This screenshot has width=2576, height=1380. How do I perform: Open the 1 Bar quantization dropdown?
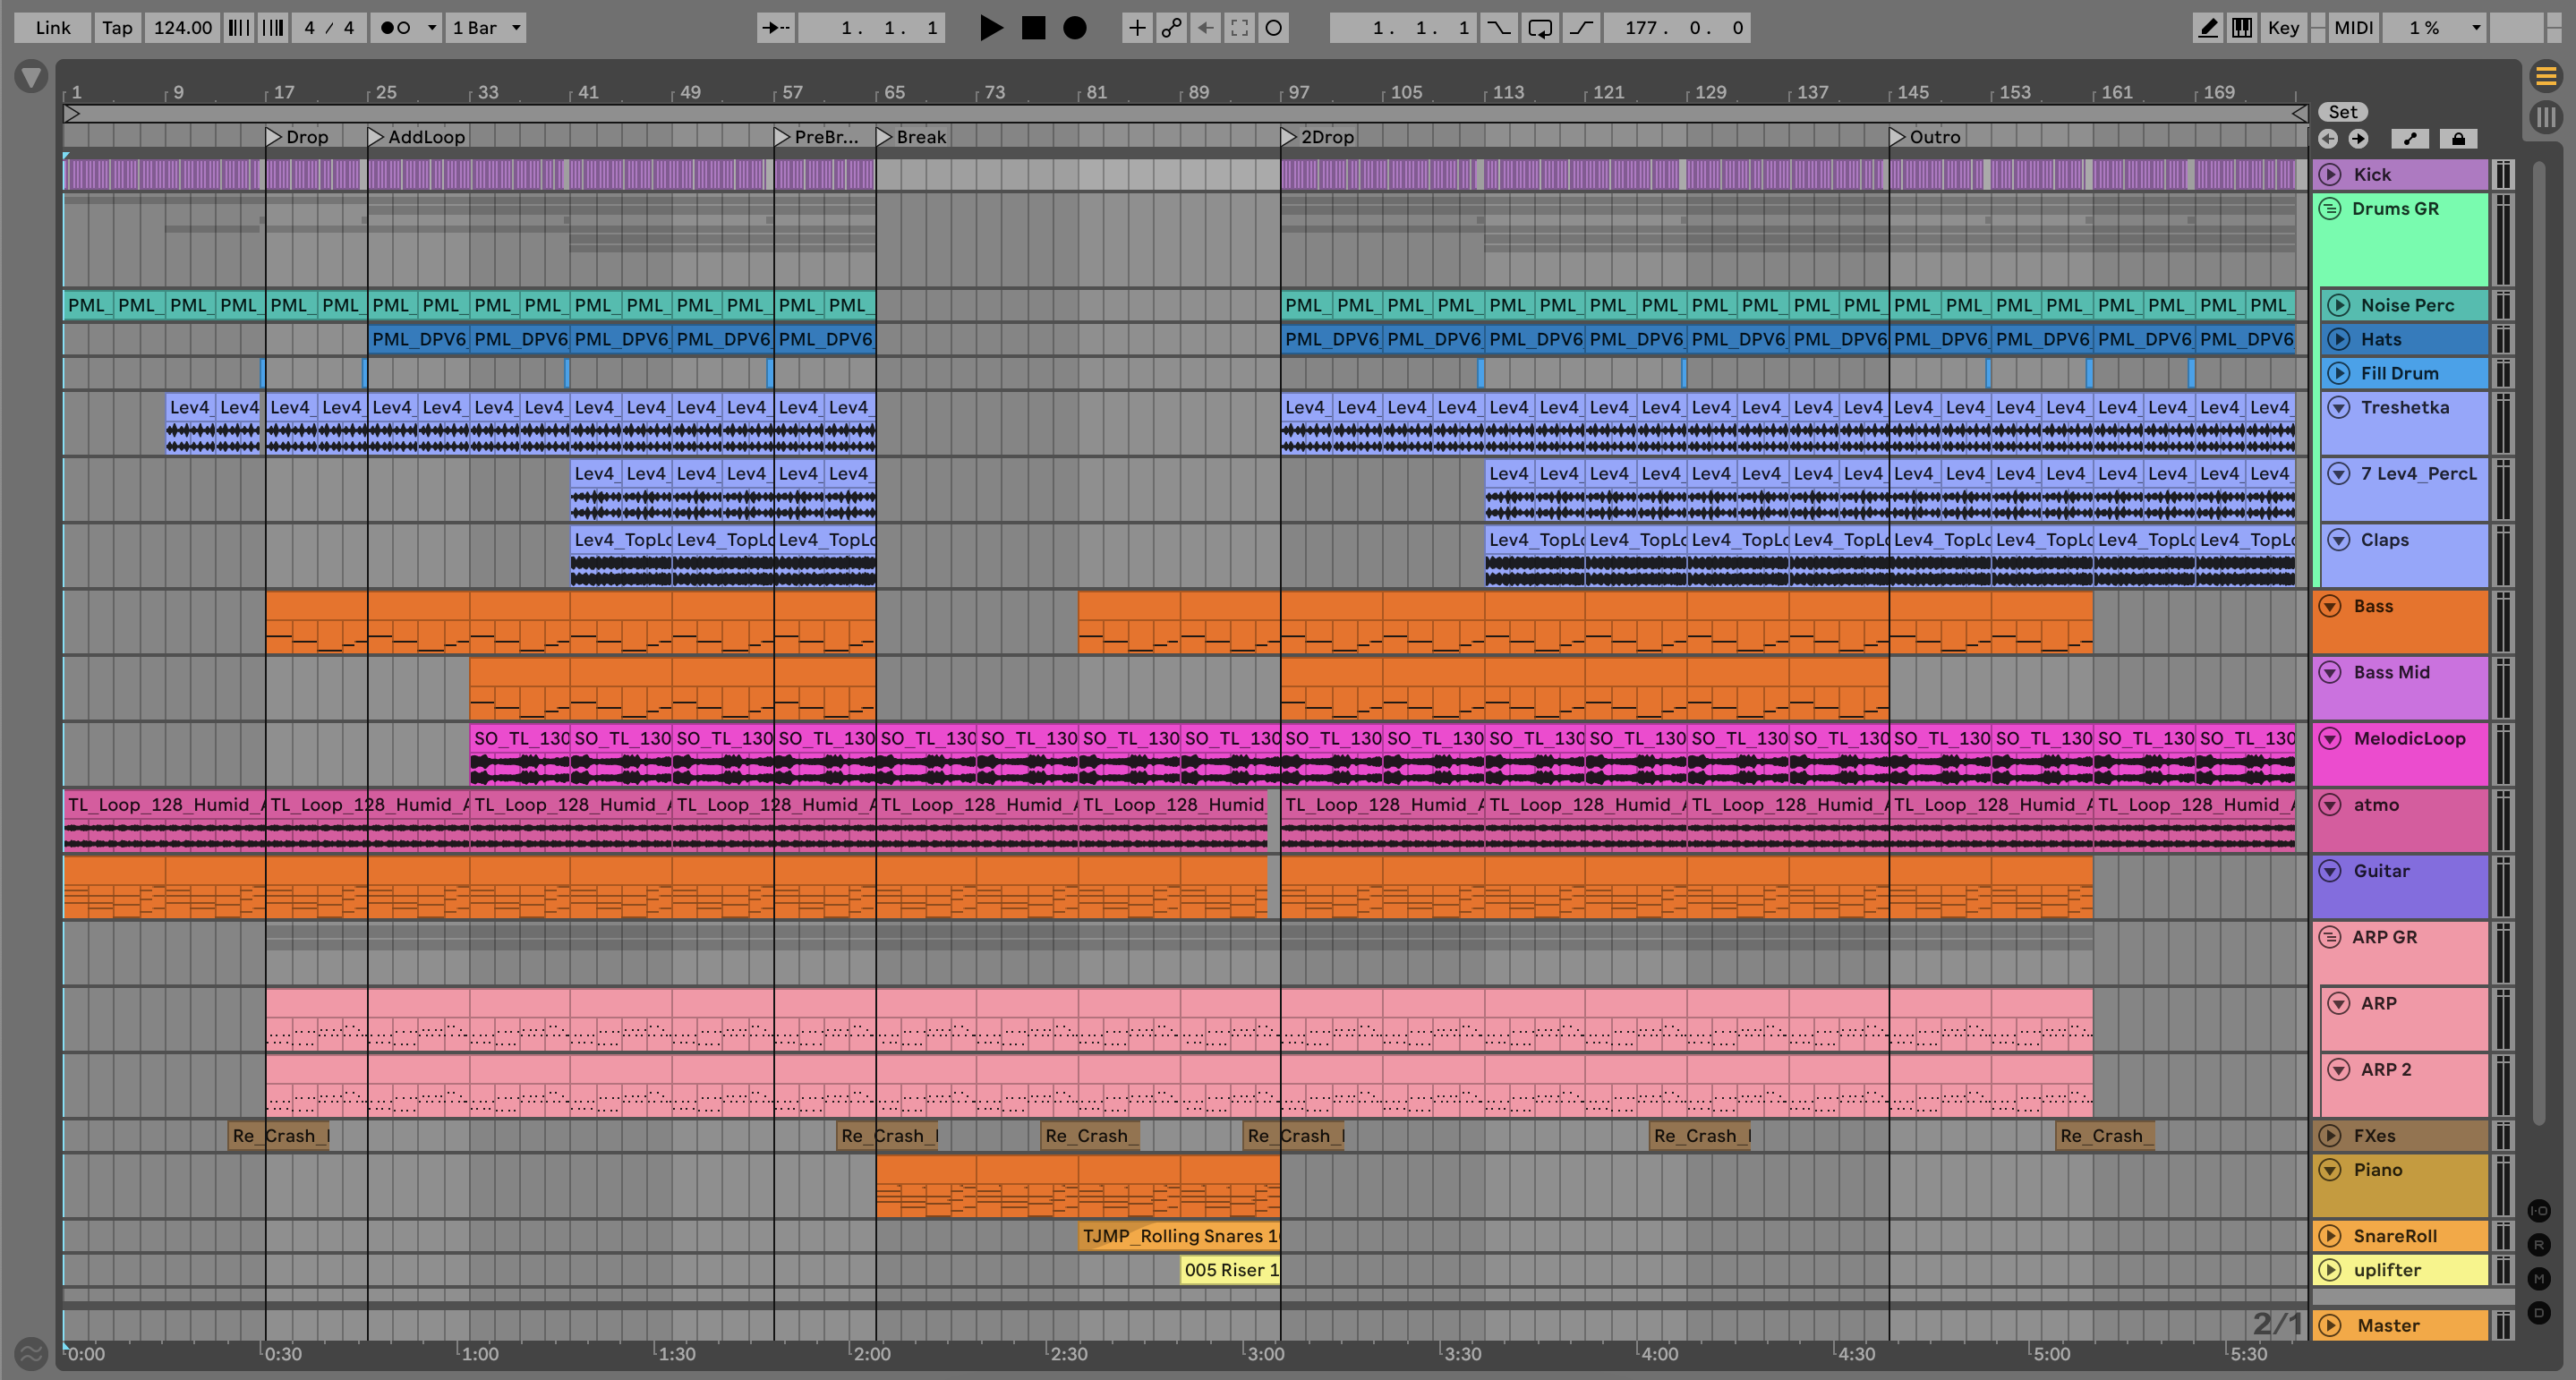click(486, 28)
